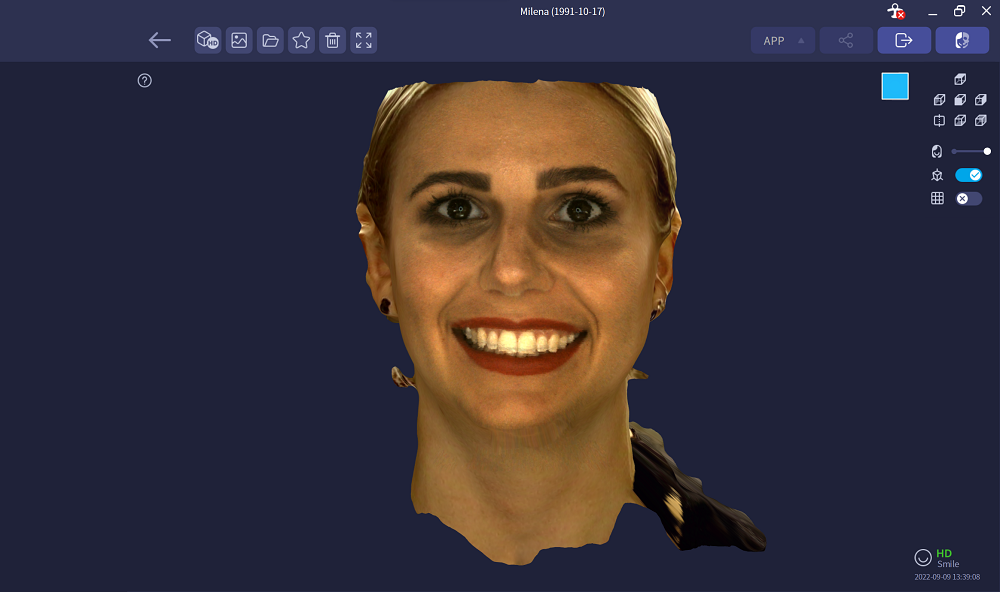The image size is (1000, 592).
Task: Open the face analysis mode button
Action: click(962, 40)
